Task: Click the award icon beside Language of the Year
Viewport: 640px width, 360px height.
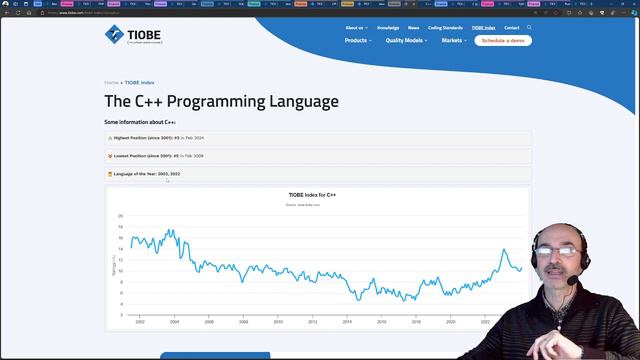Action: pyautogui.click(x=110, y=174)
